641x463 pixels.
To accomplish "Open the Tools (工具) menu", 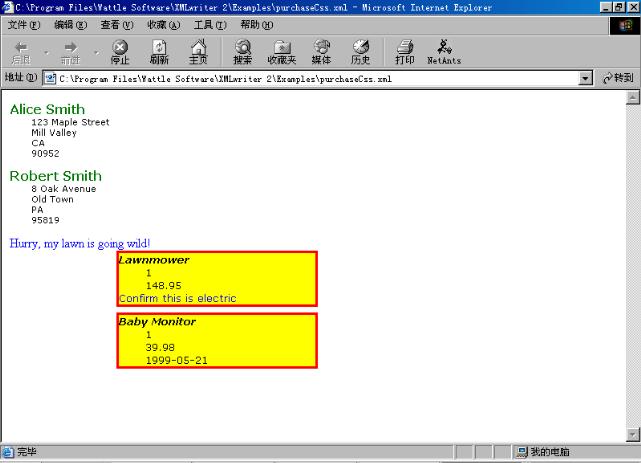I will [x=210, y=25].
